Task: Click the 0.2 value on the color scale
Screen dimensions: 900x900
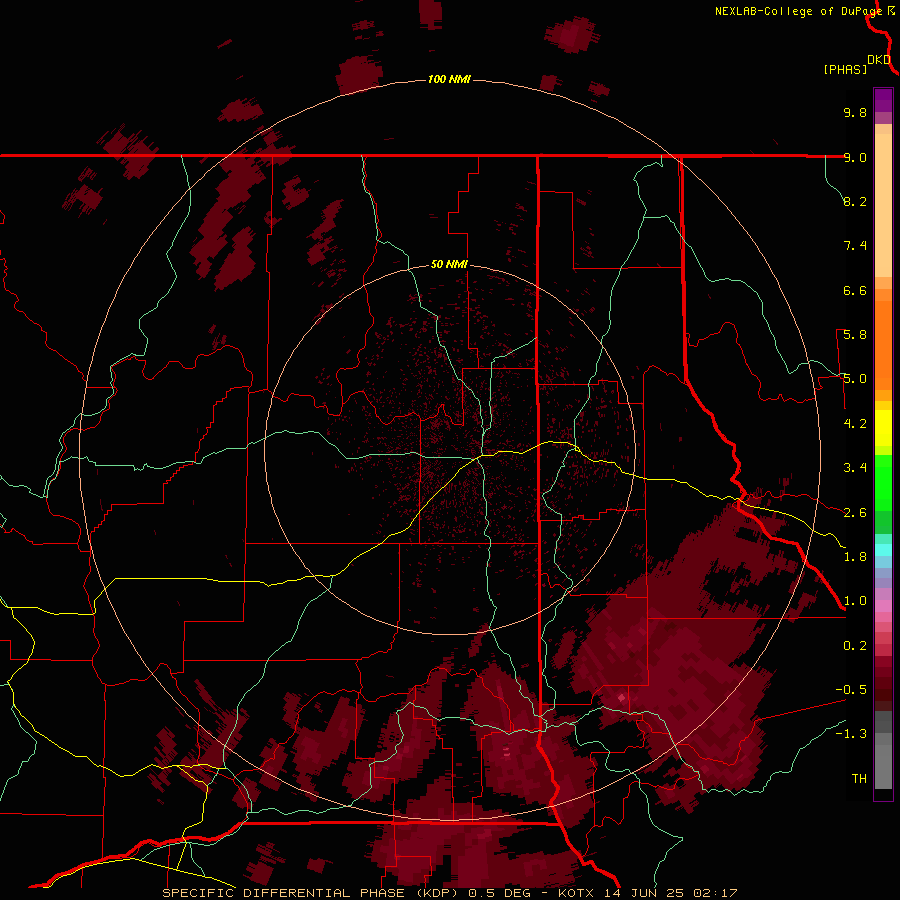Action: [855, 646]
